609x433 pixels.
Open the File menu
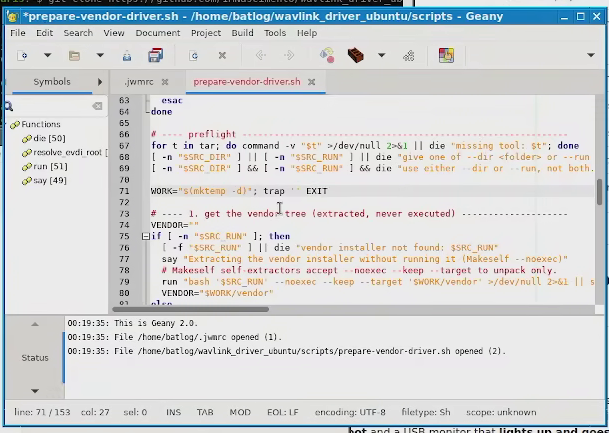(17, 33)
